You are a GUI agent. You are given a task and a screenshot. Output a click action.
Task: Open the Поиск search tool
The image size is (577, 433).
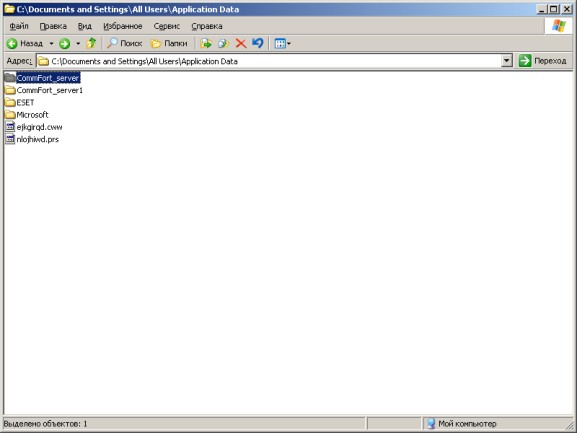[x=125, y=43]
